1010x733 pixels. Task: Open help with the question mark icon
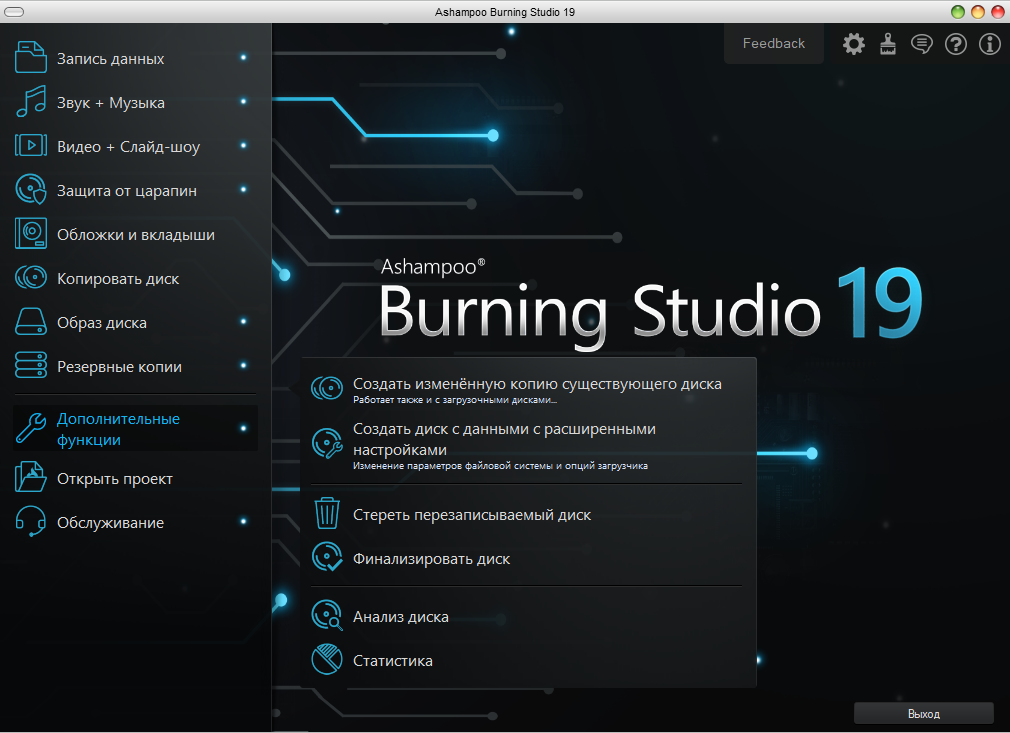956,44
